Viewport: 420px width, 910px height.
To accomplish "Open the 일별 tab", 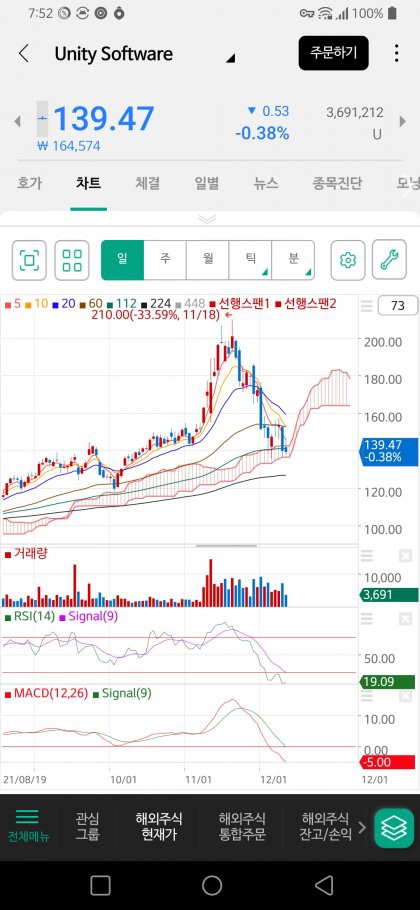I will pos(207,183).
